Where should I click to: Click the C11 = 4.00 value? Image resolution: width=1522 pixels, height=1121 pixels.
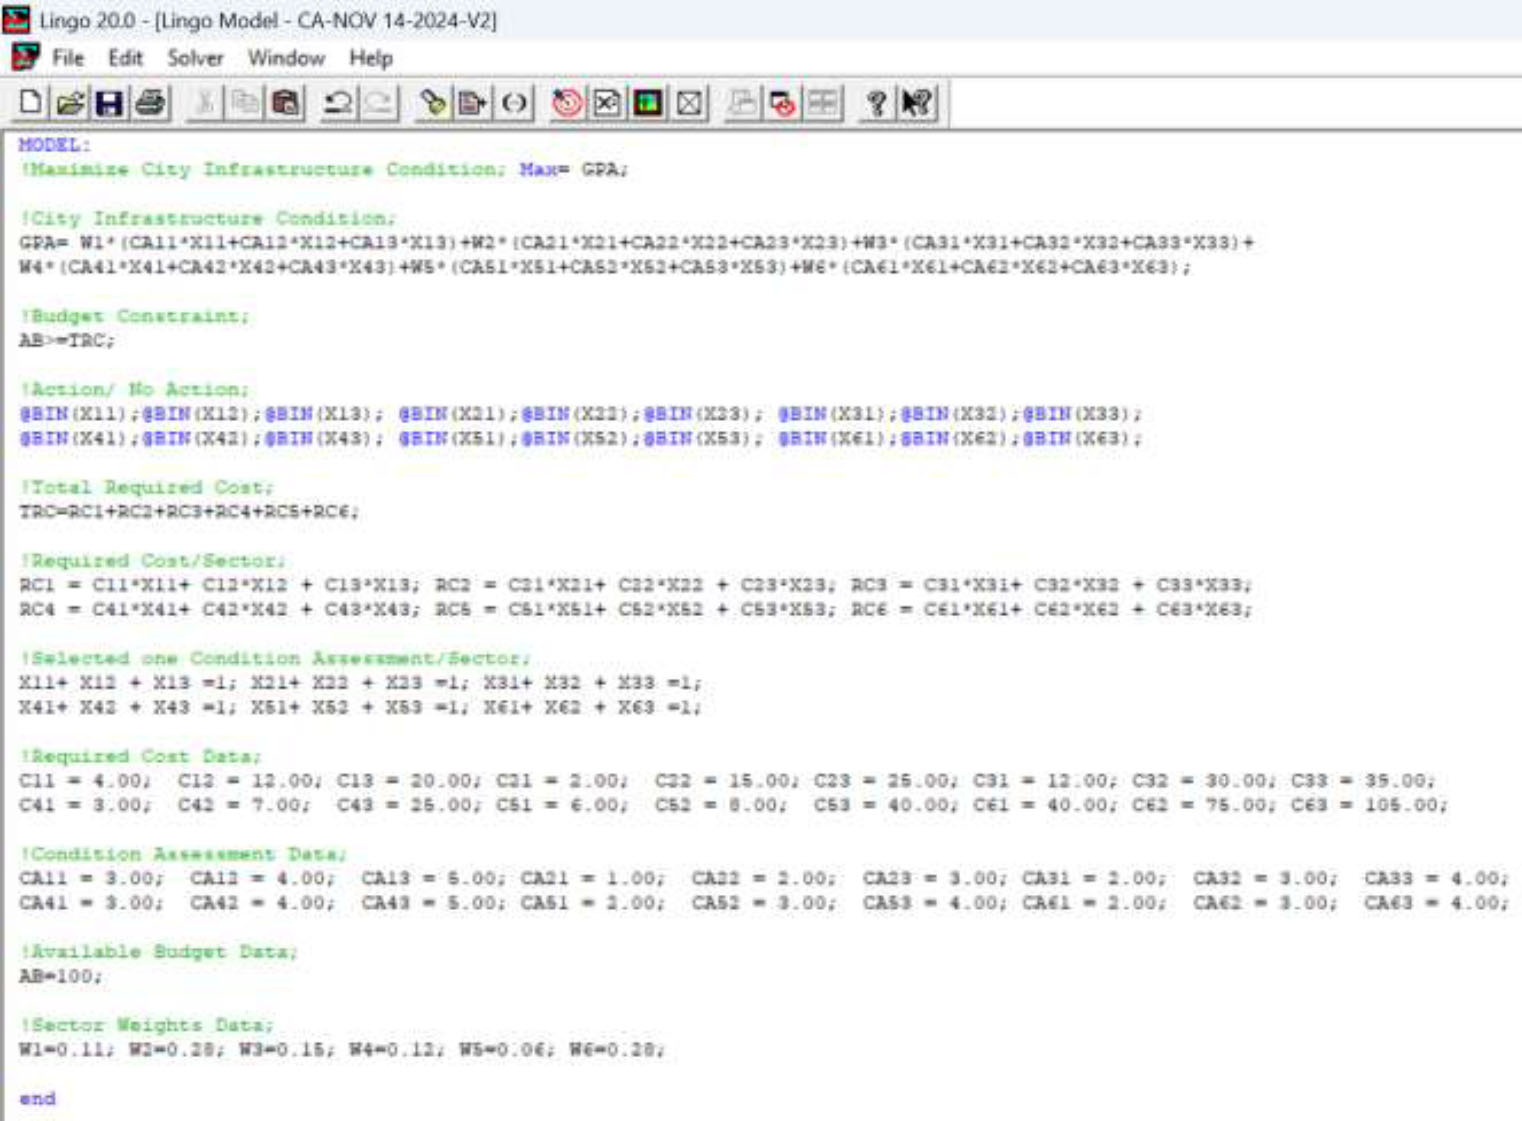pyautogui.click(x=85, y=780)
